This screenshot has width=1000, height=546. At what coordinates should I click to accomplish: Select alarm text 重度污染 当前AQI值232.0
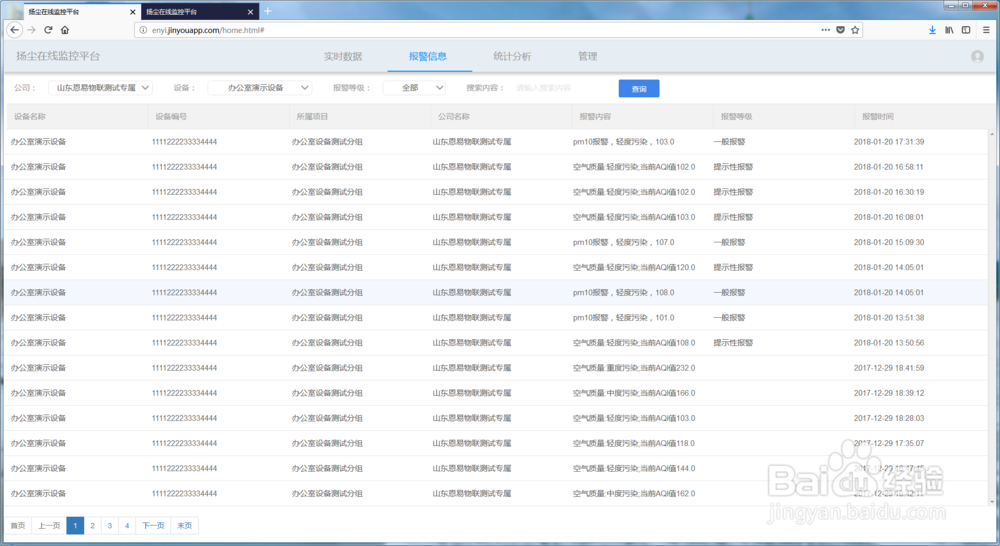pyautogui.click(x=634, y=368)
